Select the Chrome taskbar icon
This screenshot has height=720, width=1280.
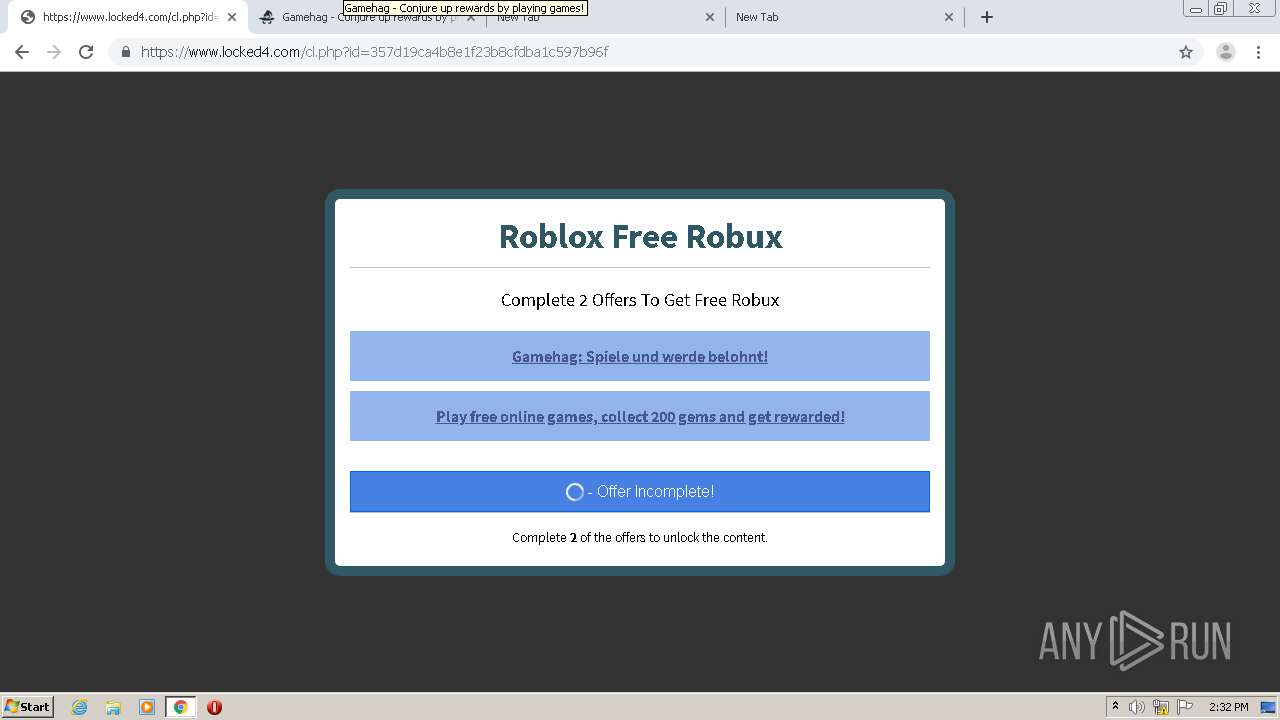[180, 707]
